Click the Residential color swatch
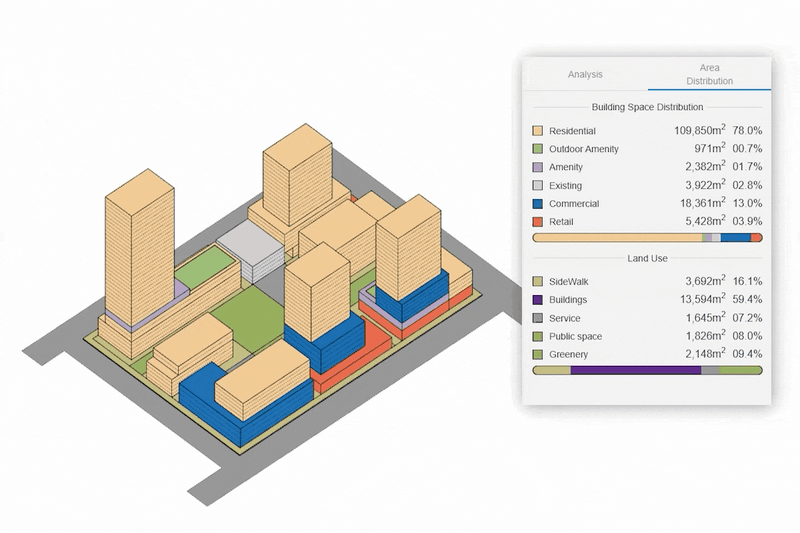Image resolution: width=800 pixels, height=533 pixels. [x=537, y=131]
